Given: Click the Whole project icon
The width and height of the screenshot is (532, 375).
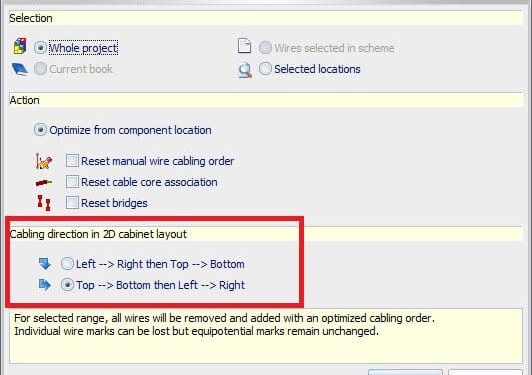Looking at the screenshot, I should tap(20, 46).
